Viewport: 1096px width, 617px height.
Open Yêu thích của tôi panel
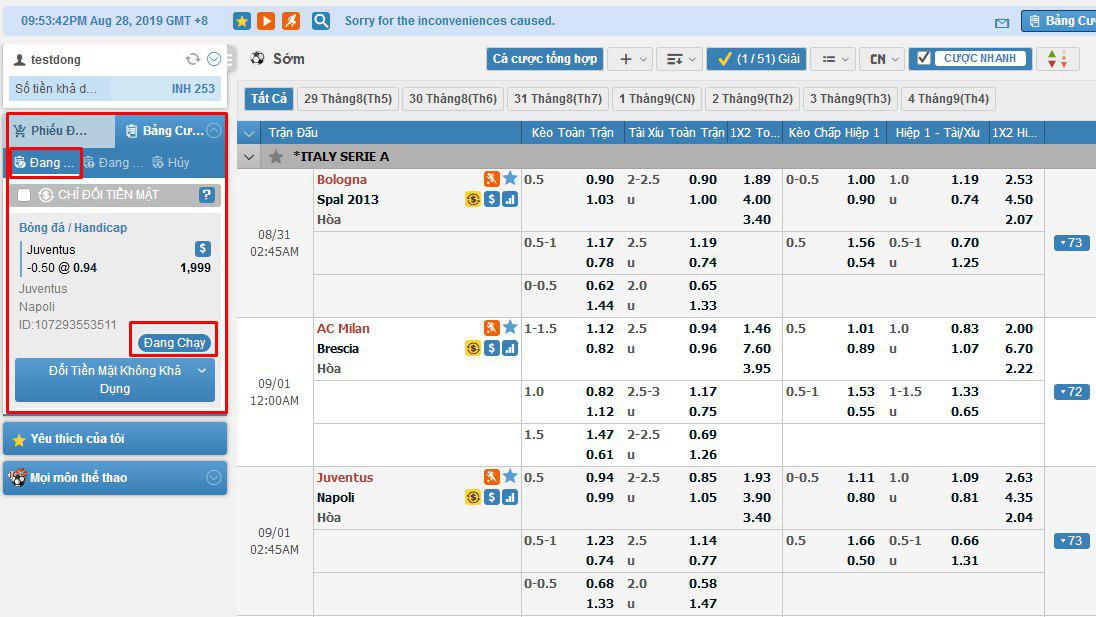(x=115, y=439)
